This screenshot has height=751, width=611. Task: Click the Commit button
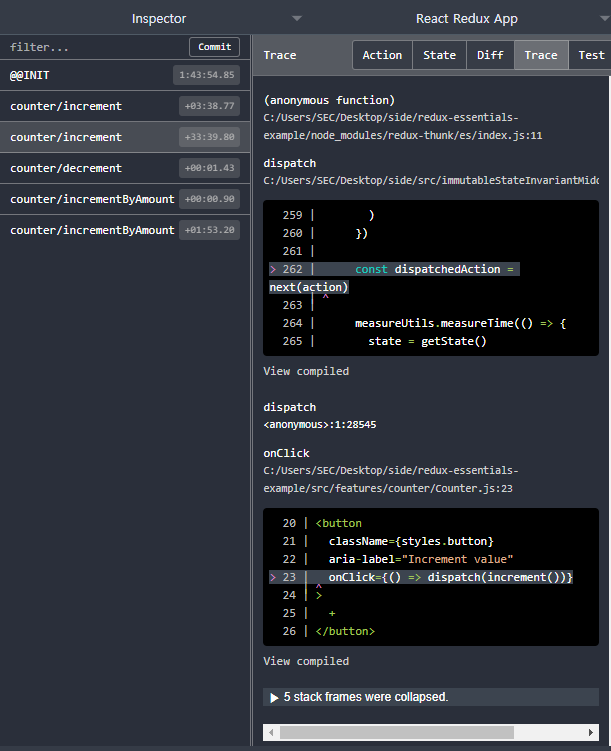[215, 47]
